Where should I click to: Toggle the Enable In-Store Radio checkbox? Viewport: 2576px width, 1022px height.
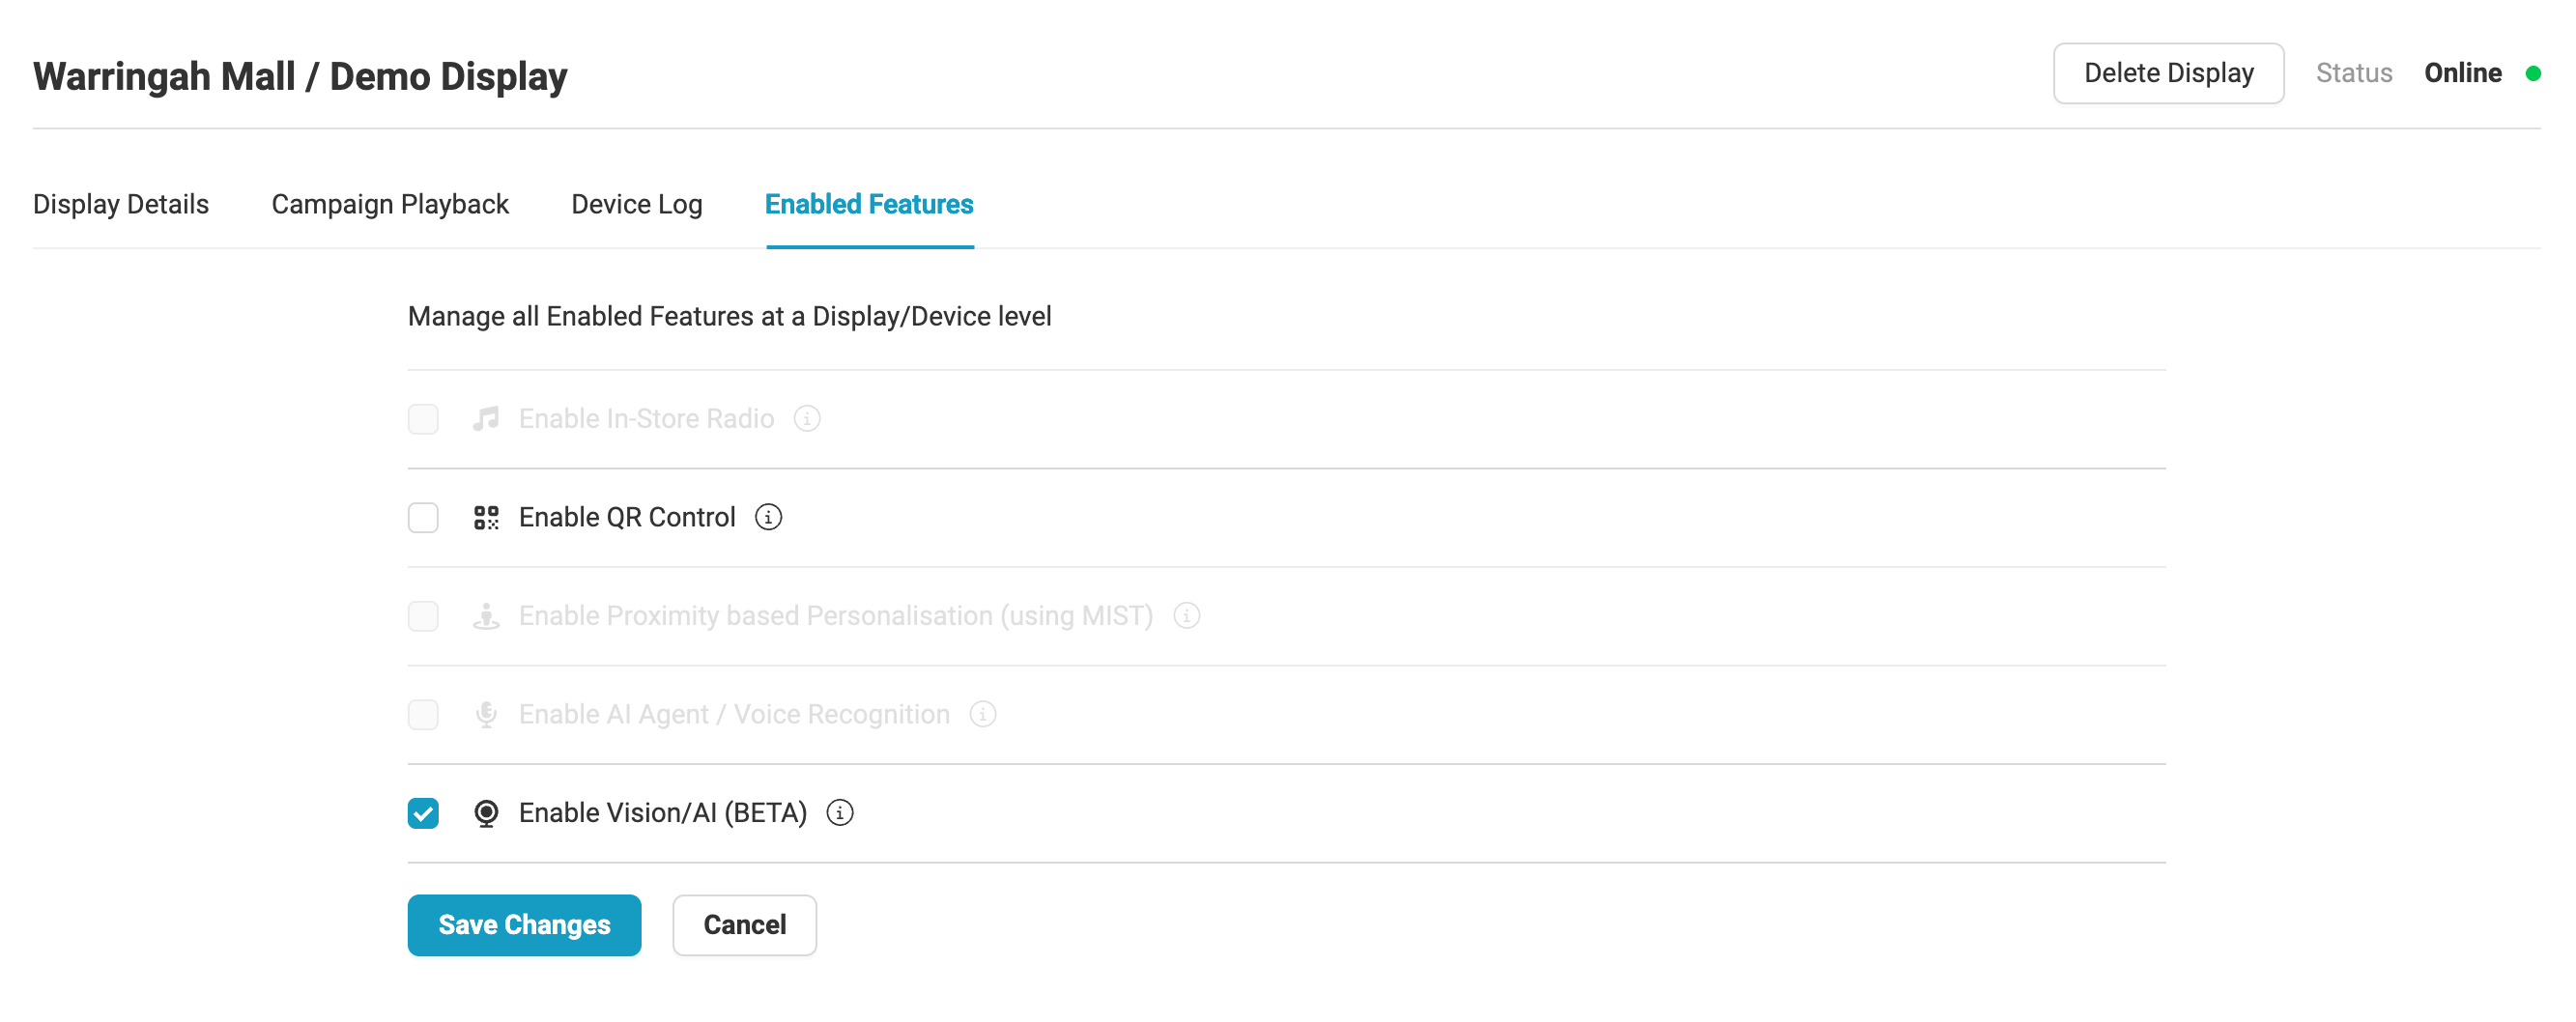click(423, 419)
